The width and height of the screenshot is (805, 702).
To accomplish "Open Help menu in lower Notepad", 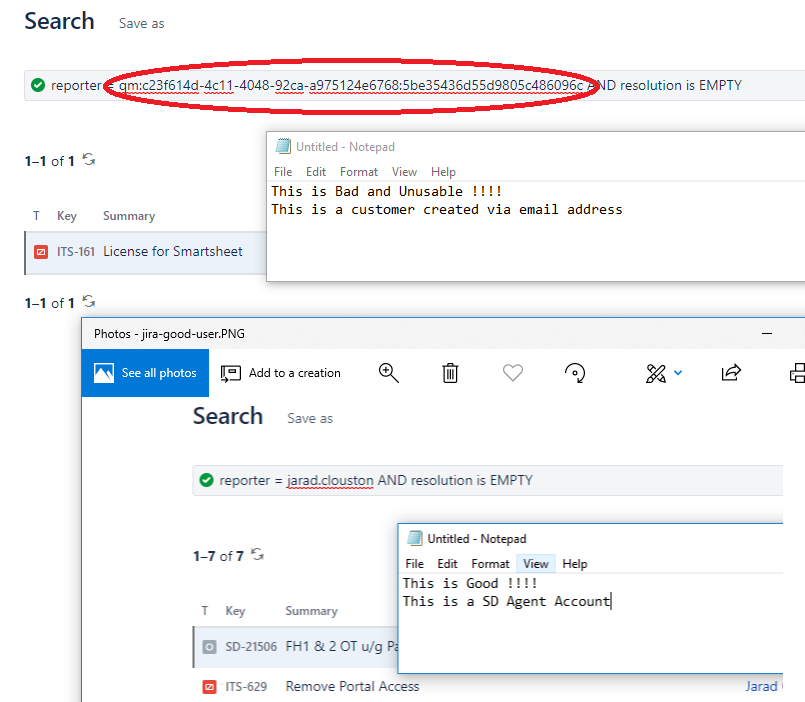I will point(574,564).
